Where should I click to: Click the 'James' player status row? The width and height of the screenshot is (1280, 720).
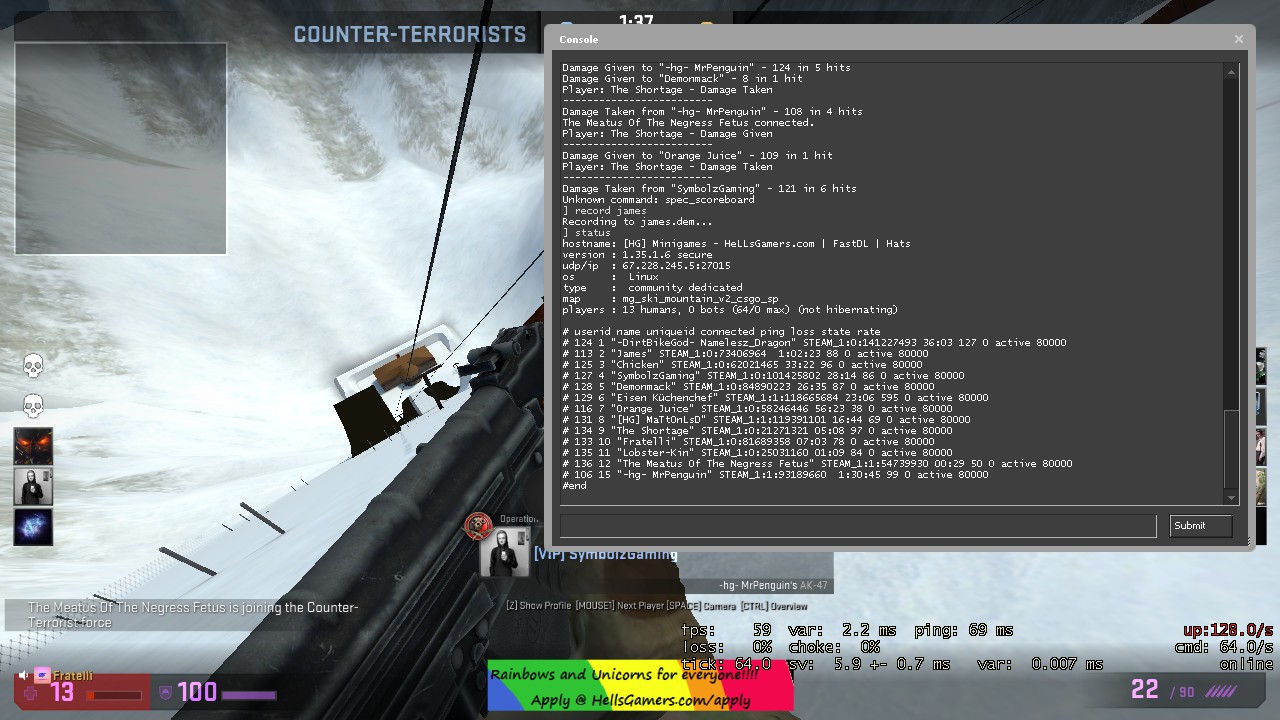(745, 354)
